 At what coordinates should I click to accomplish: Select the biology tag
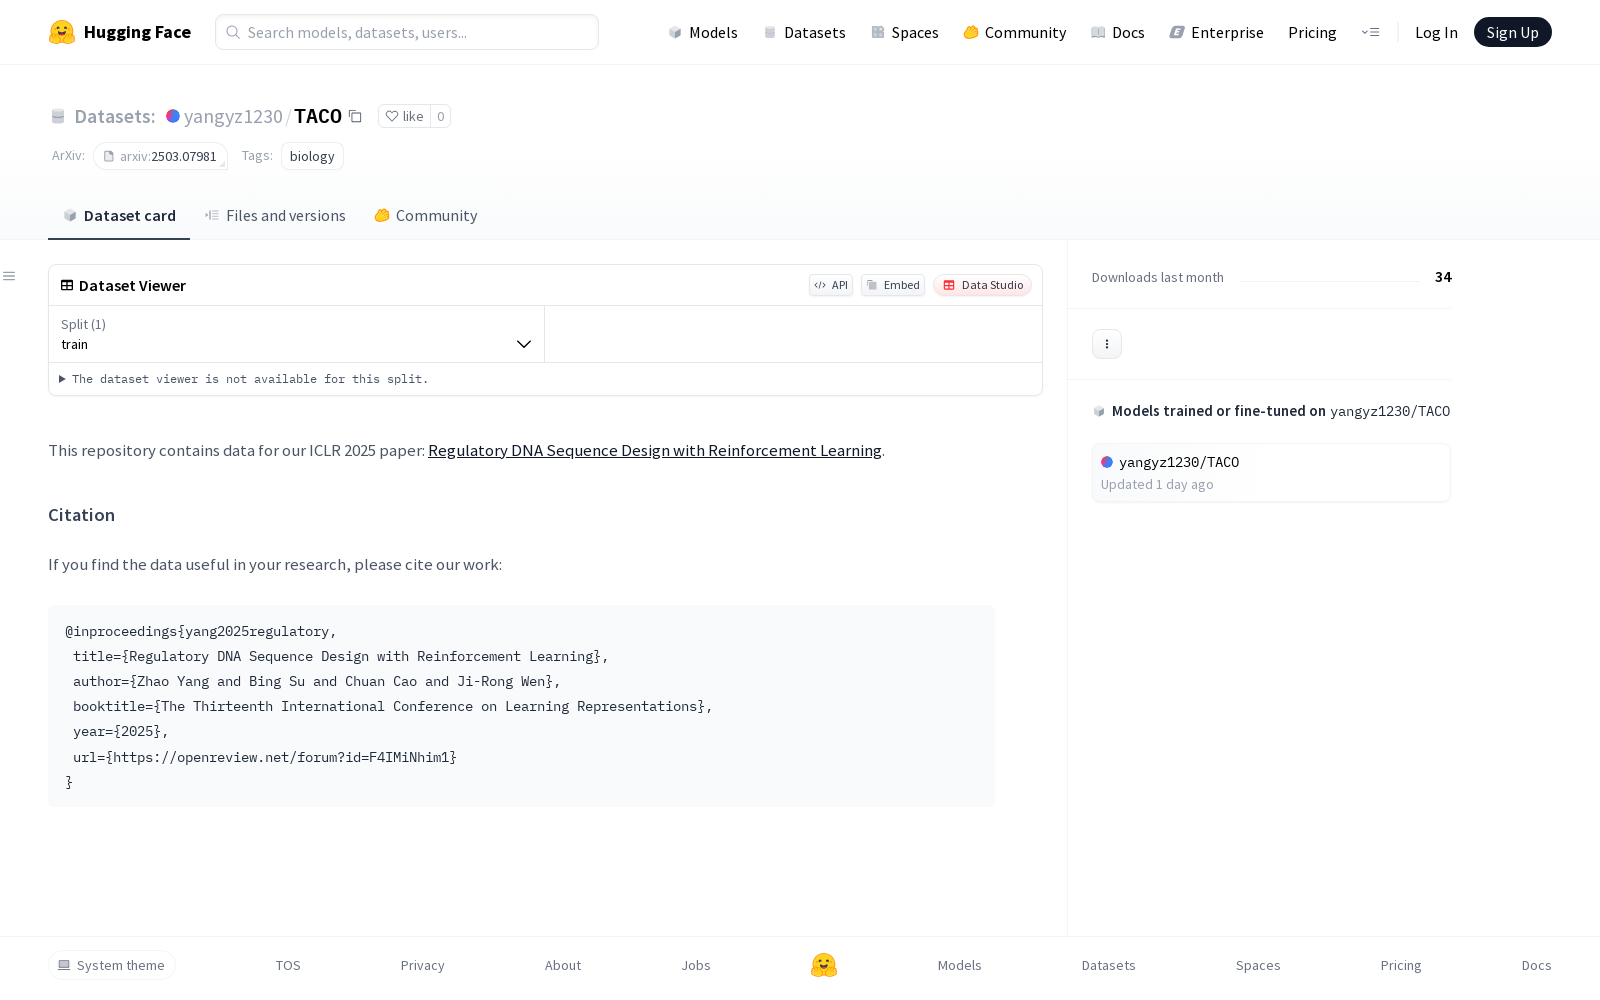coord(312,156)
